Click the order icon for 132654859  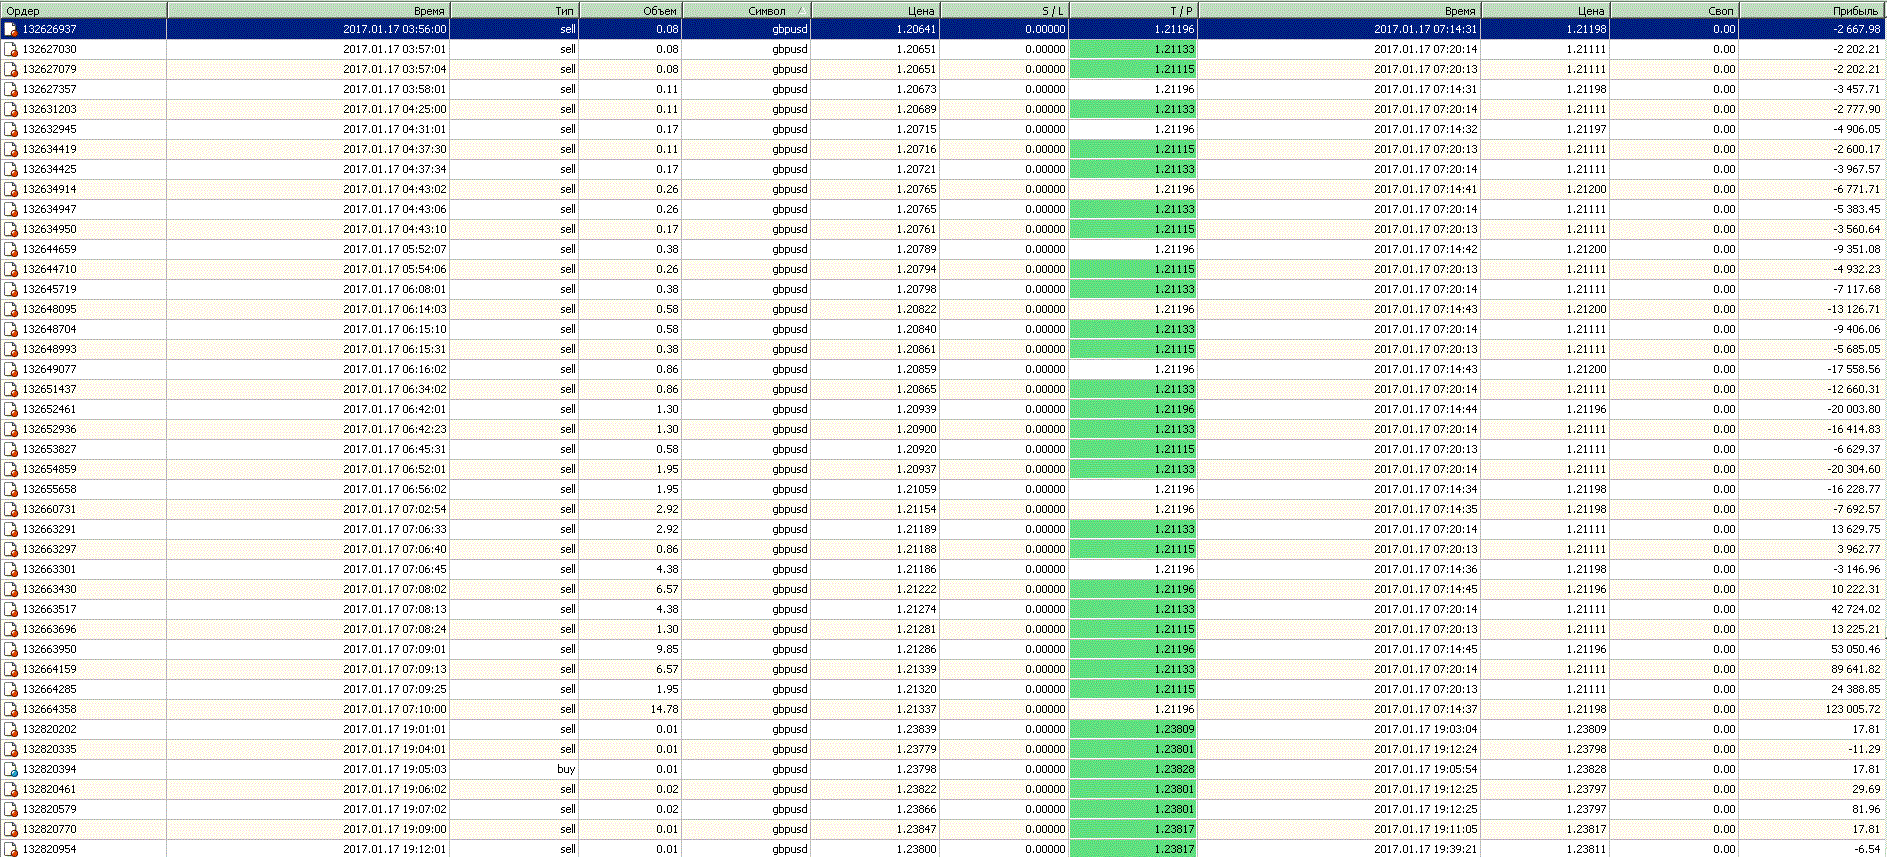11,469
